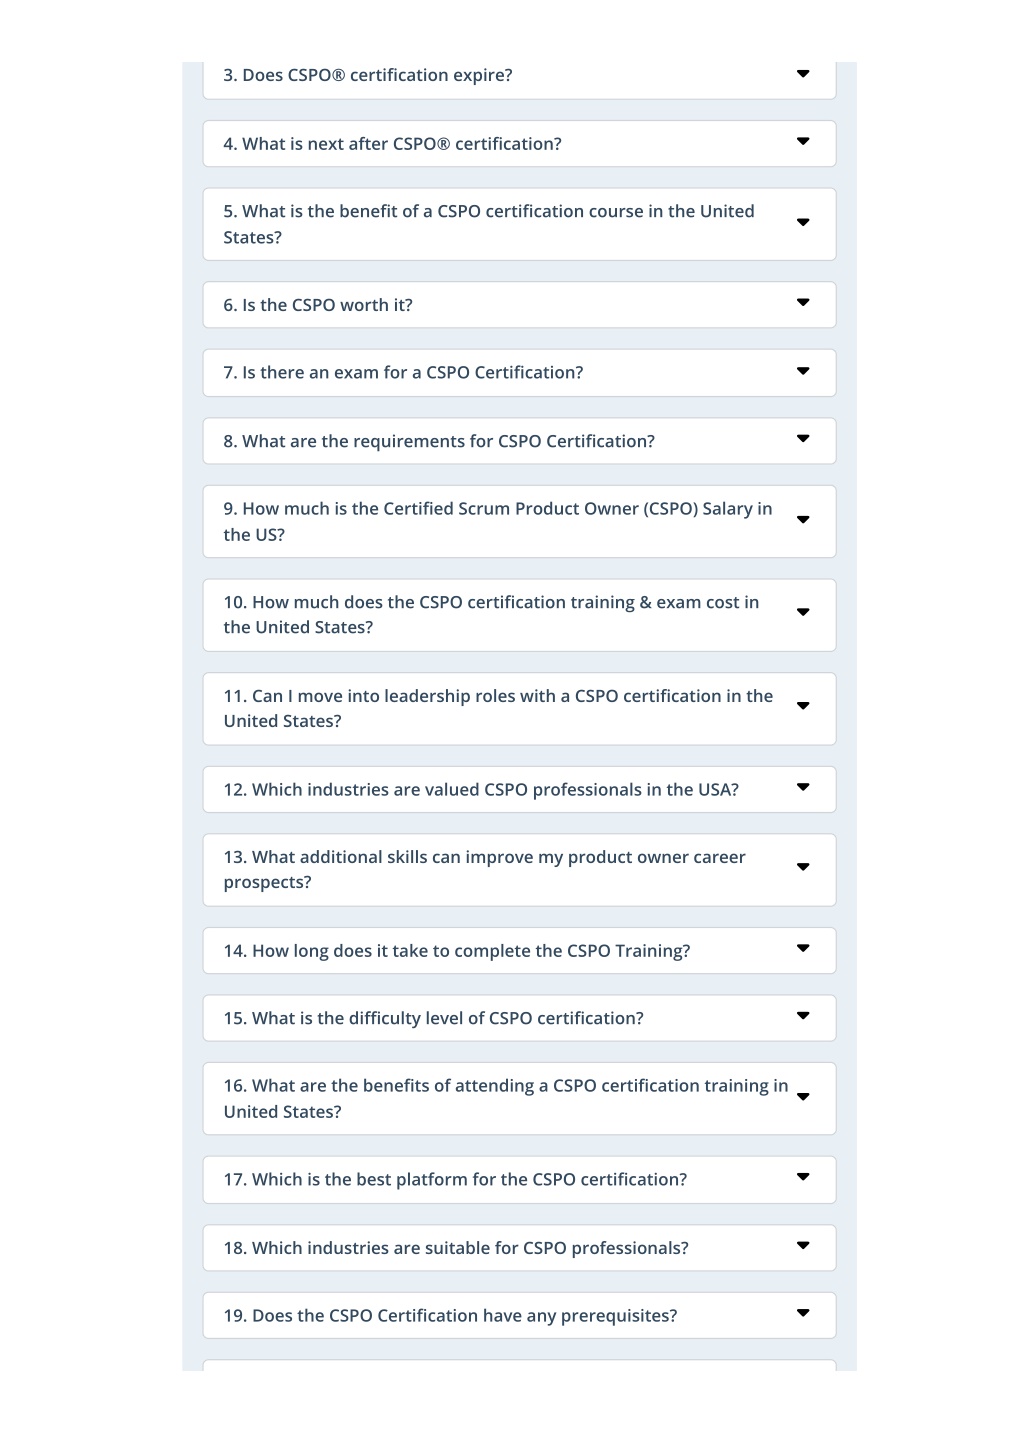Expand arrow for leadership roles question 11

803,706
